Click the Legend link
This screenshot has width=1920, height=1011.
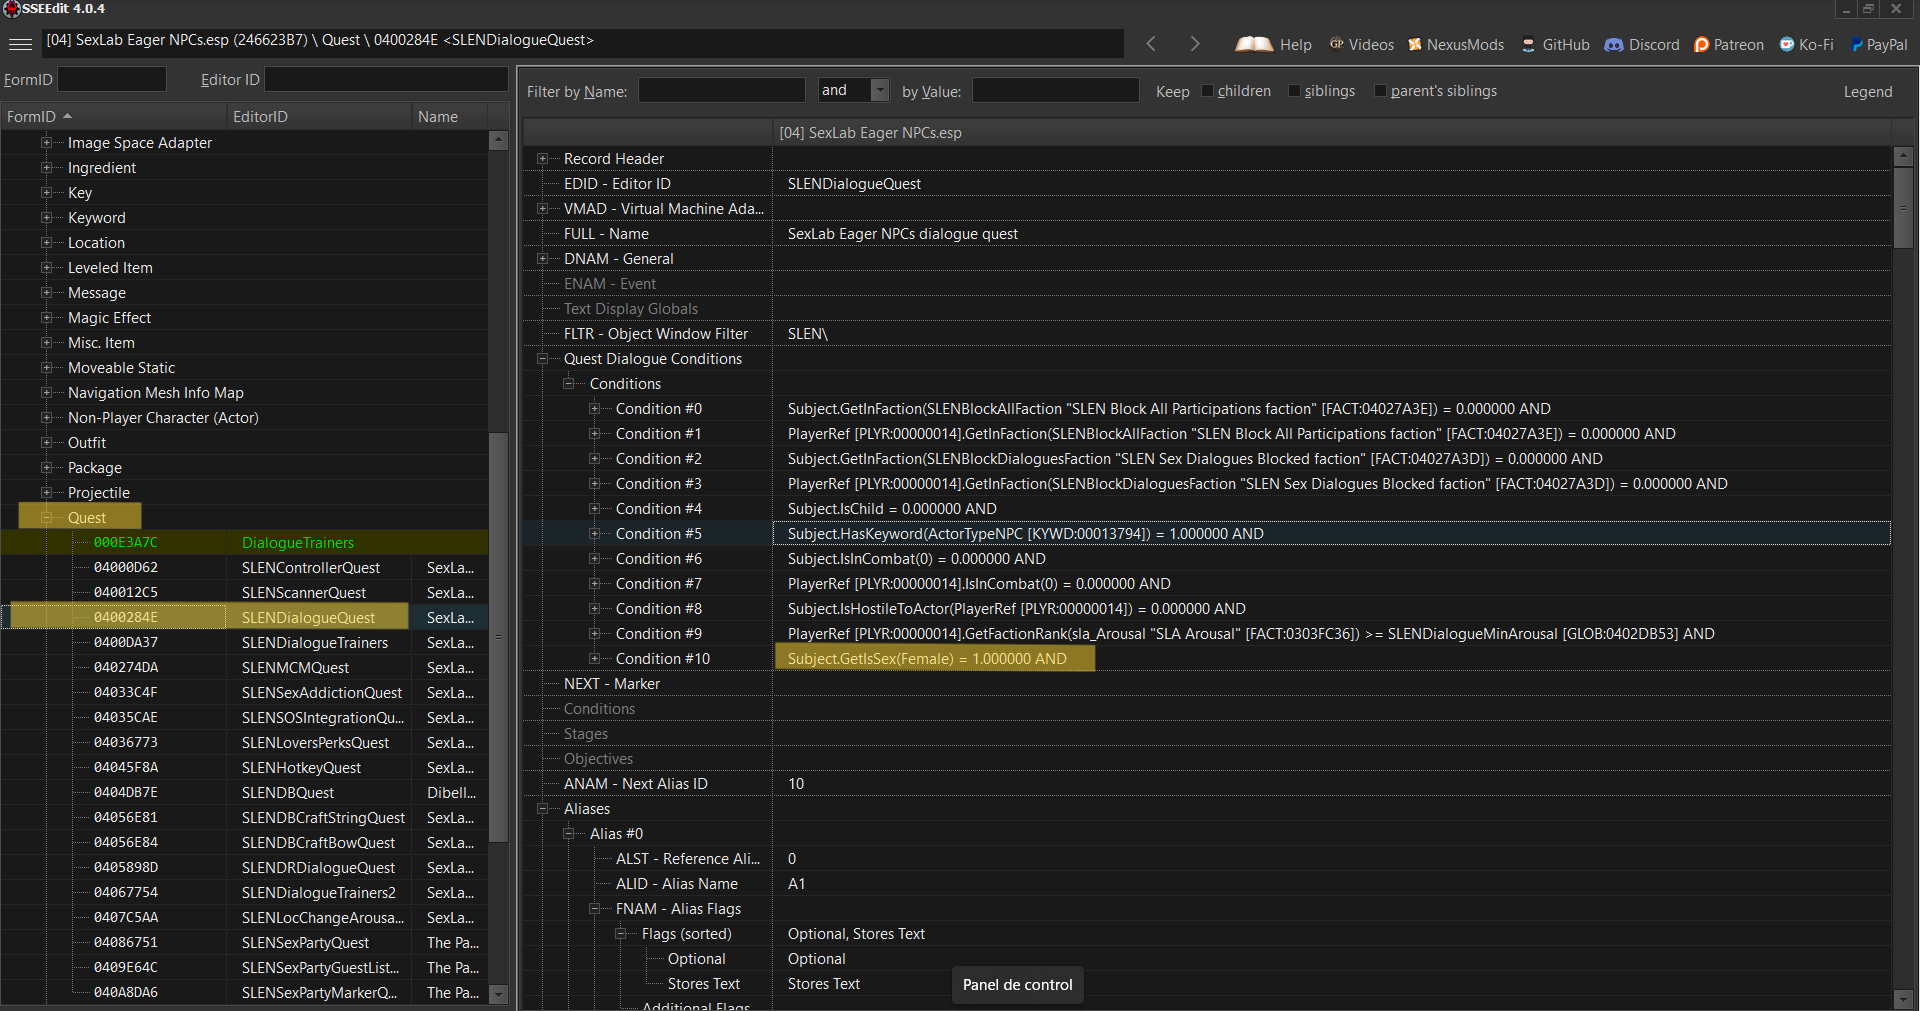coord(1868,91)
